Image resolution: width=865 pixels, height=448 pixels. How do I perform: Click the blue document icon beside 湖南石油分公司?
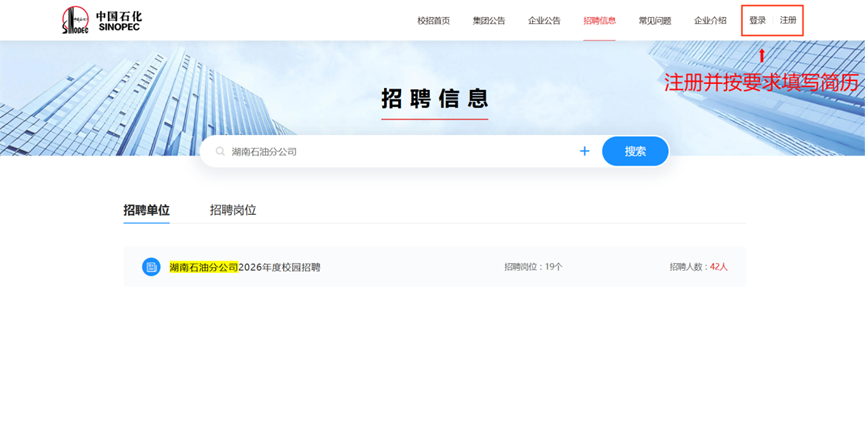pyautogui.click(x=151, y=267)
